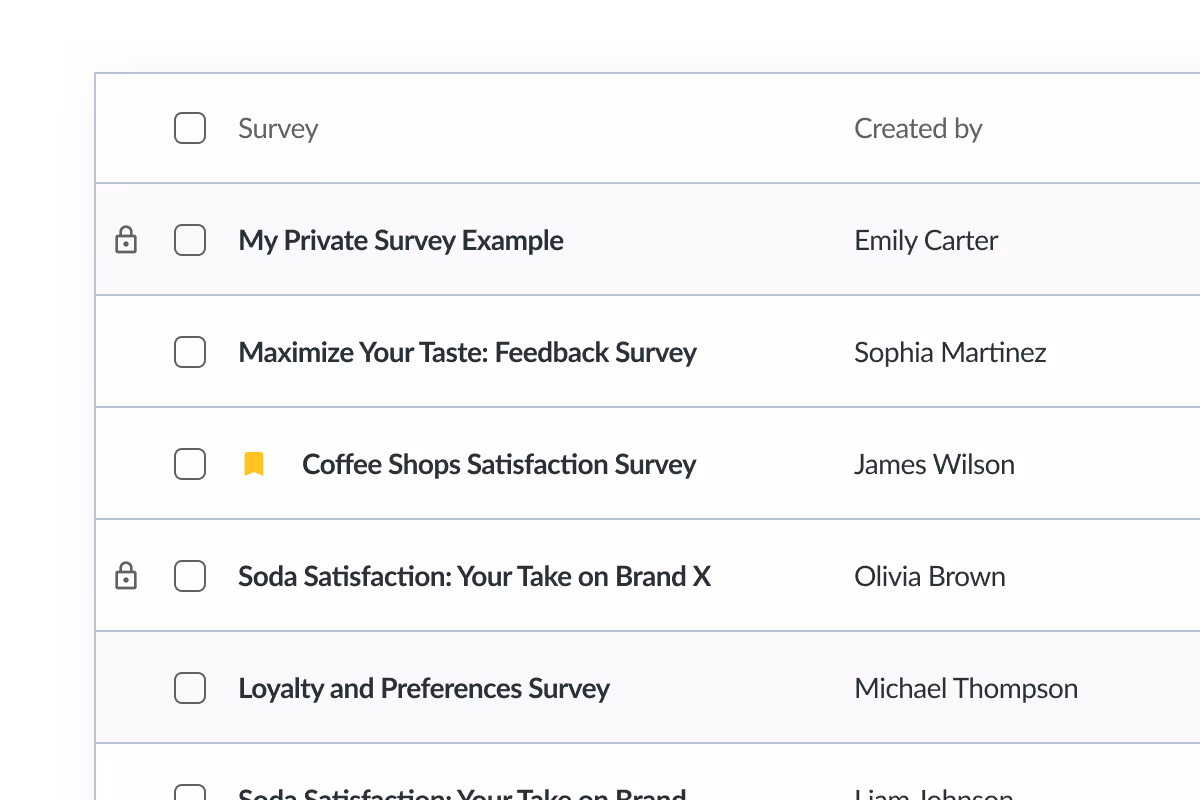
Task: Check the My Private Survey Example checkbox
Action: tap(190, 240)
